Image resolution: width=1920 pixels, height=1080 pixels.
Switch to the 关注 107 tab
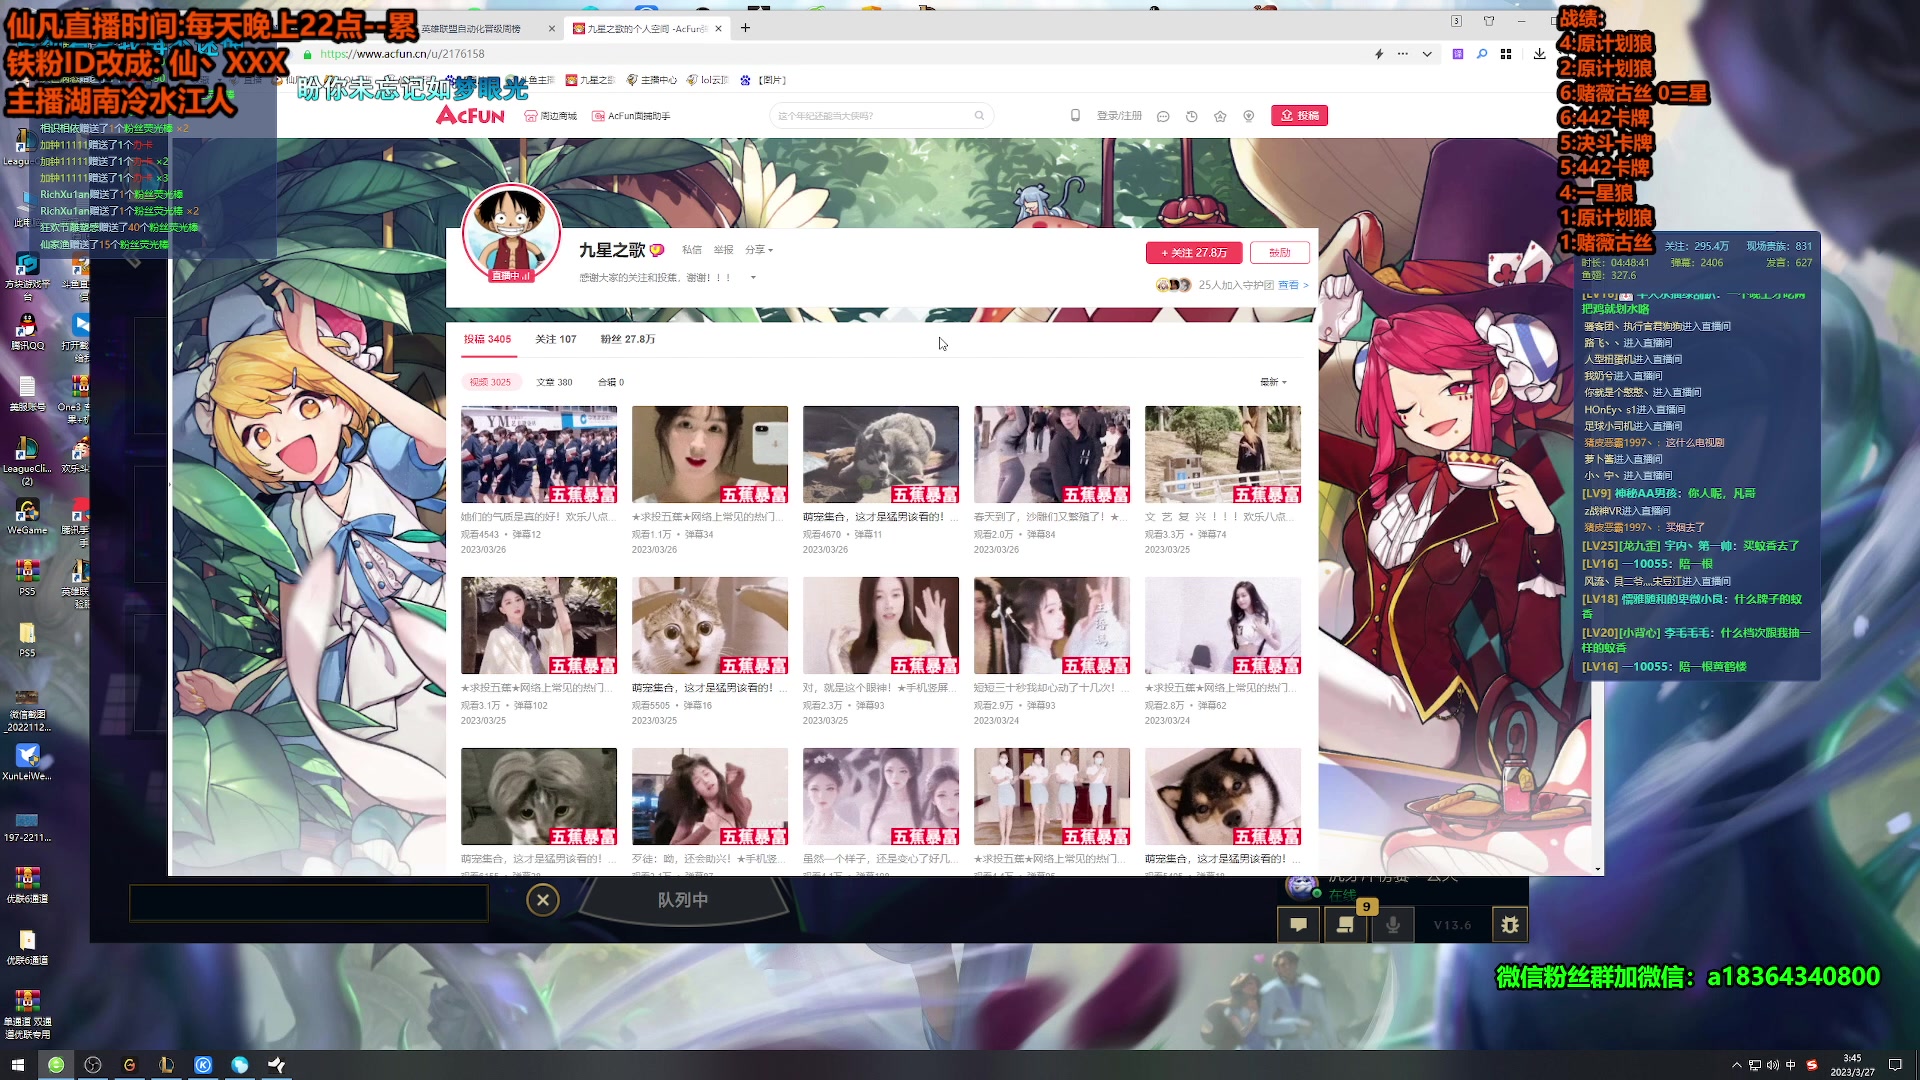pos(555,339)
